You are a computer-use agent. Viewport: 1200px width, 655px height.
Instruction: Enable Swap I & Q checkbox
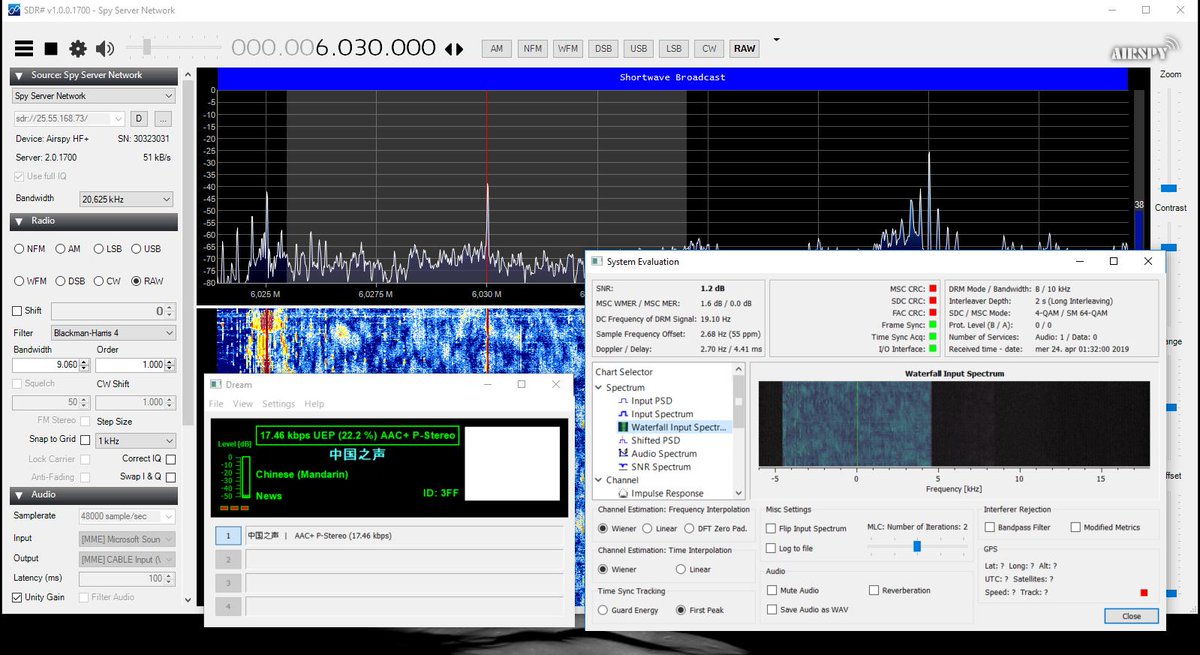coord(170,477)
